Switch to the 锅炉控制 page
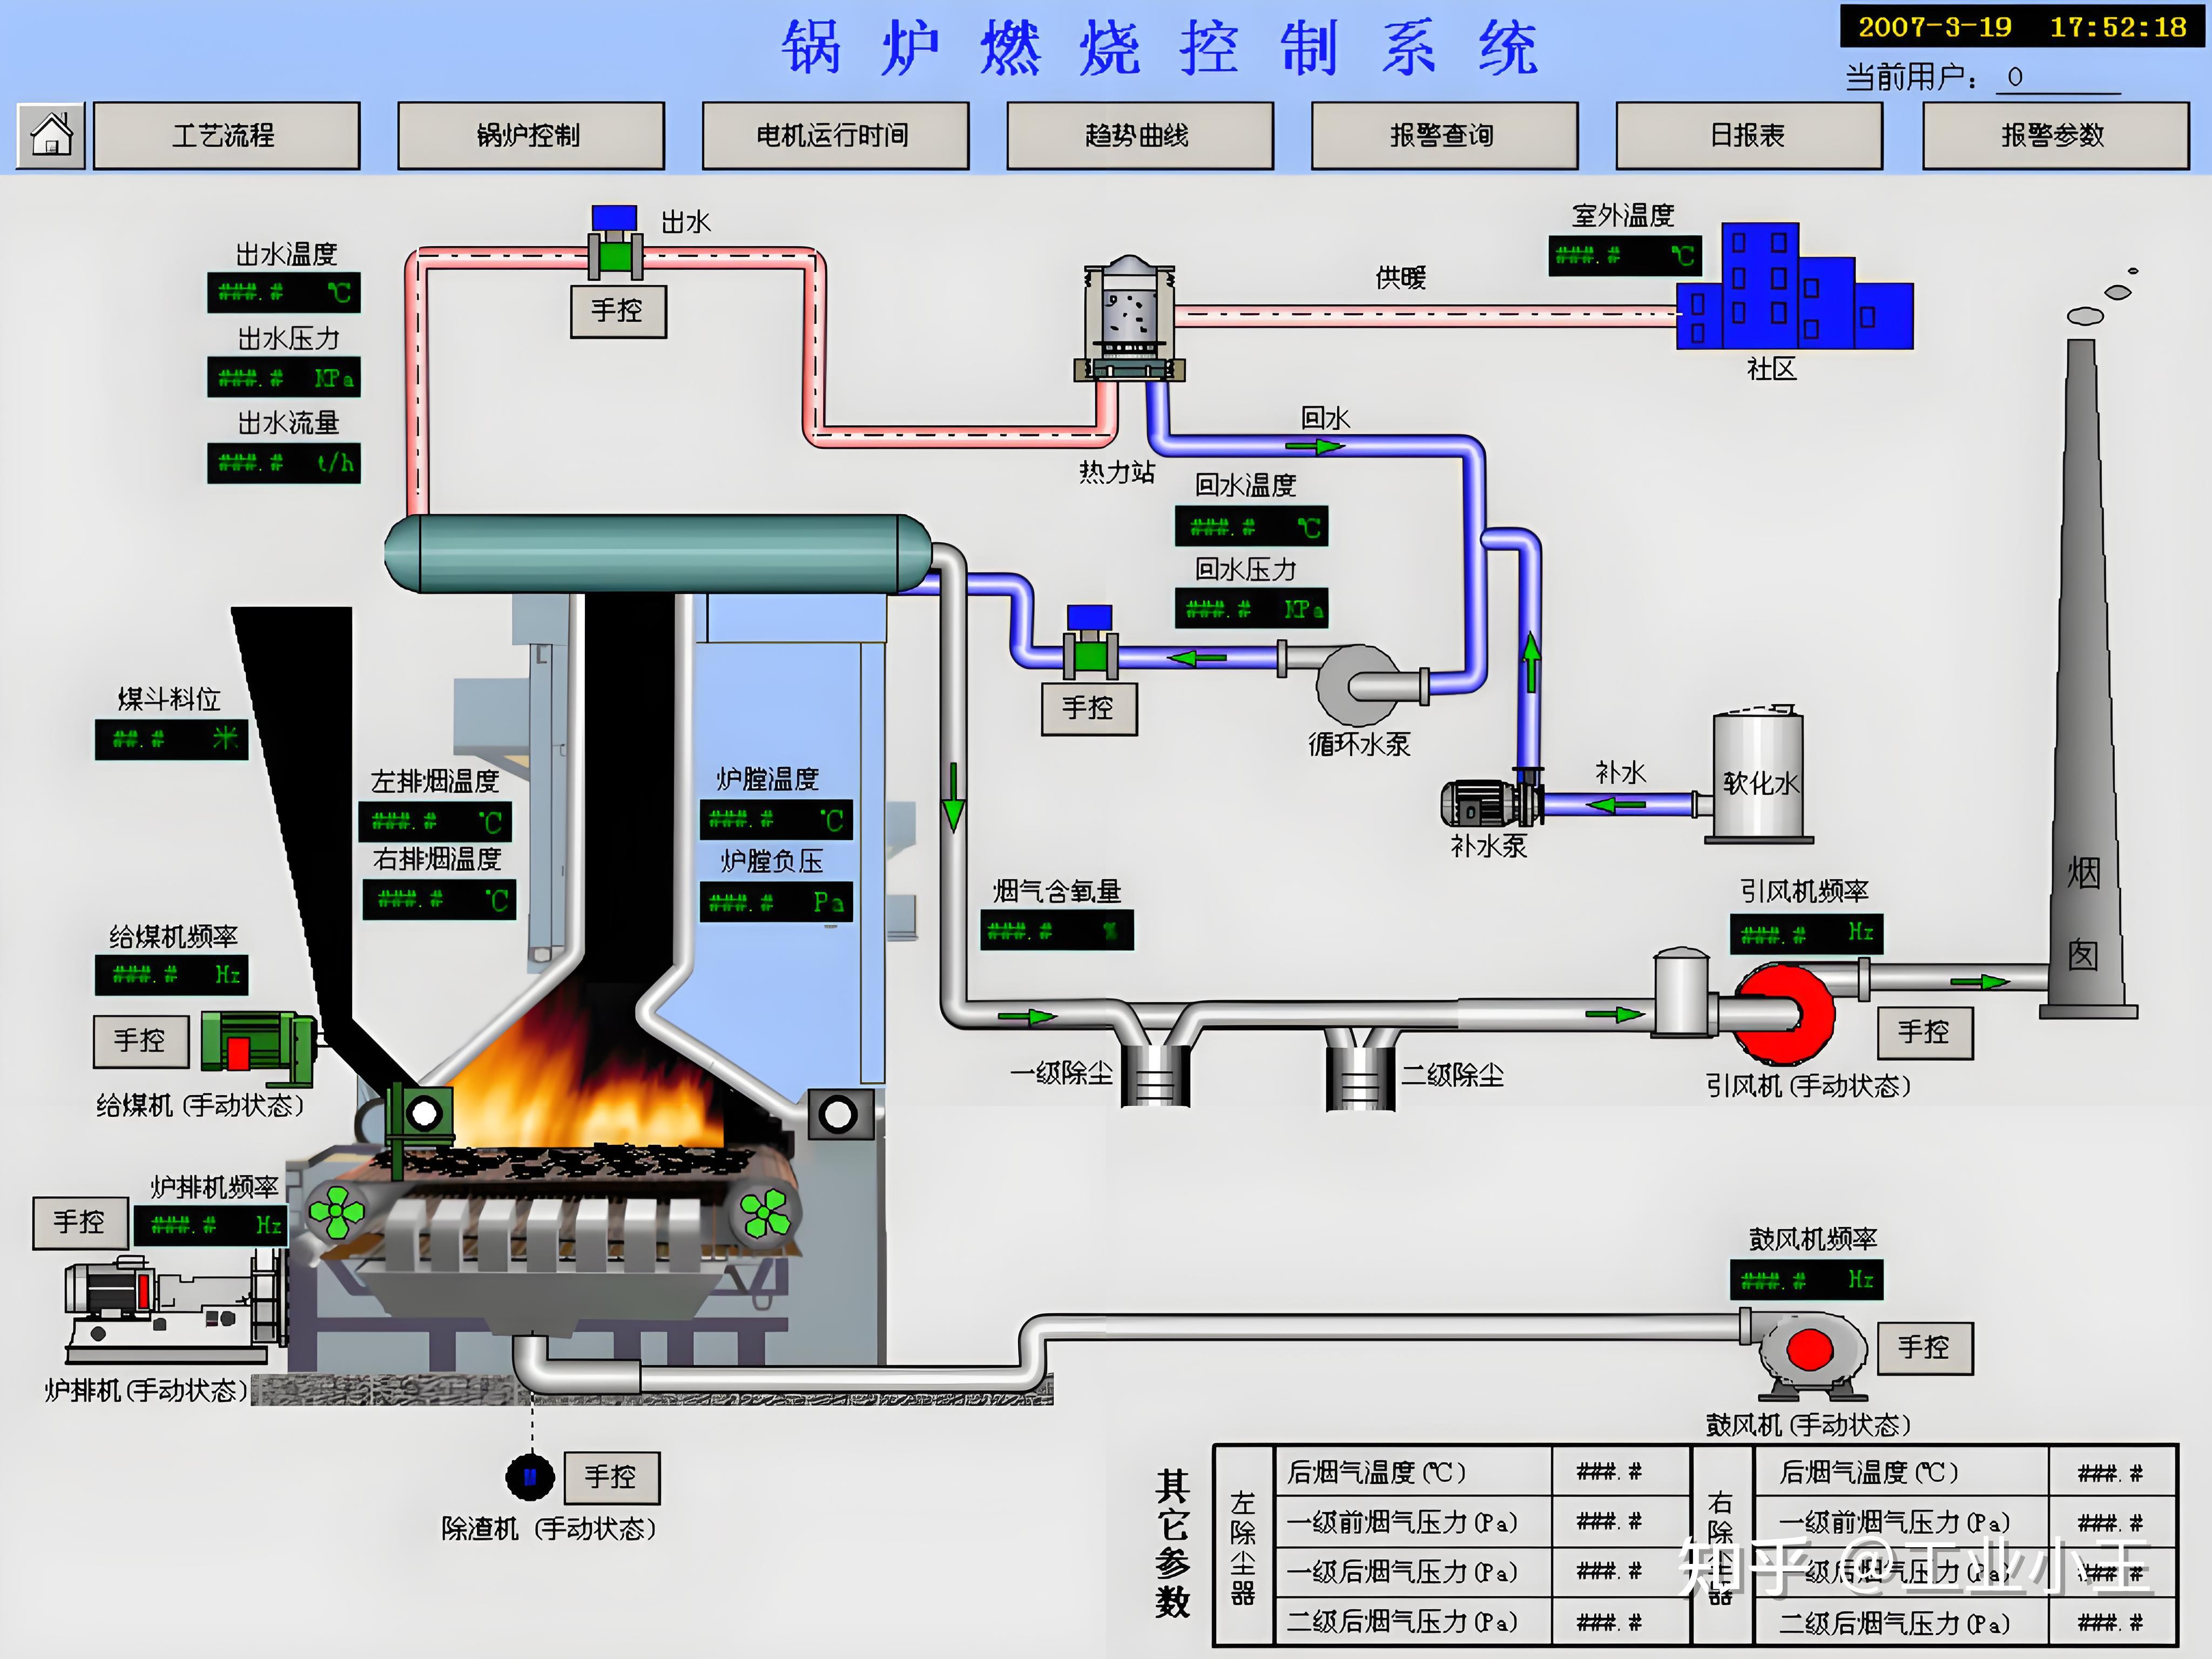This screenshot has width=2212, height=1659. (x=531, y=135)
